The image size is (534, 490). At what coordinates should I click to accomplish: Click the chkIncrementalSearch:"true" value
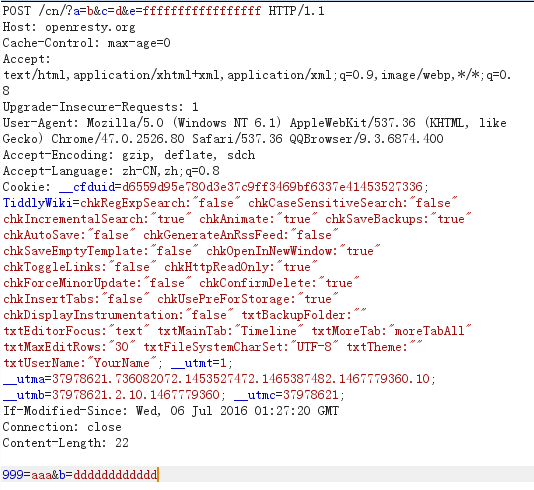pyautogui.click(x=97, y=219)
